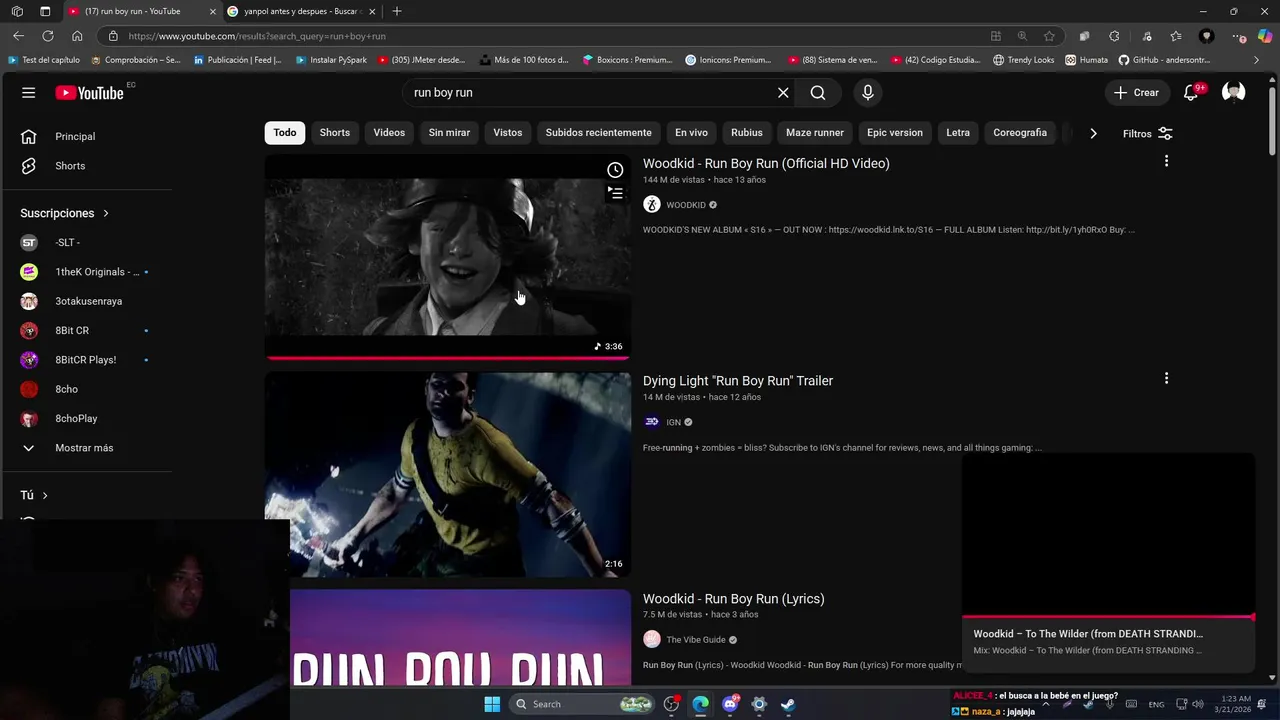Select the Rubius filter chip

click(x=746, y=133)
